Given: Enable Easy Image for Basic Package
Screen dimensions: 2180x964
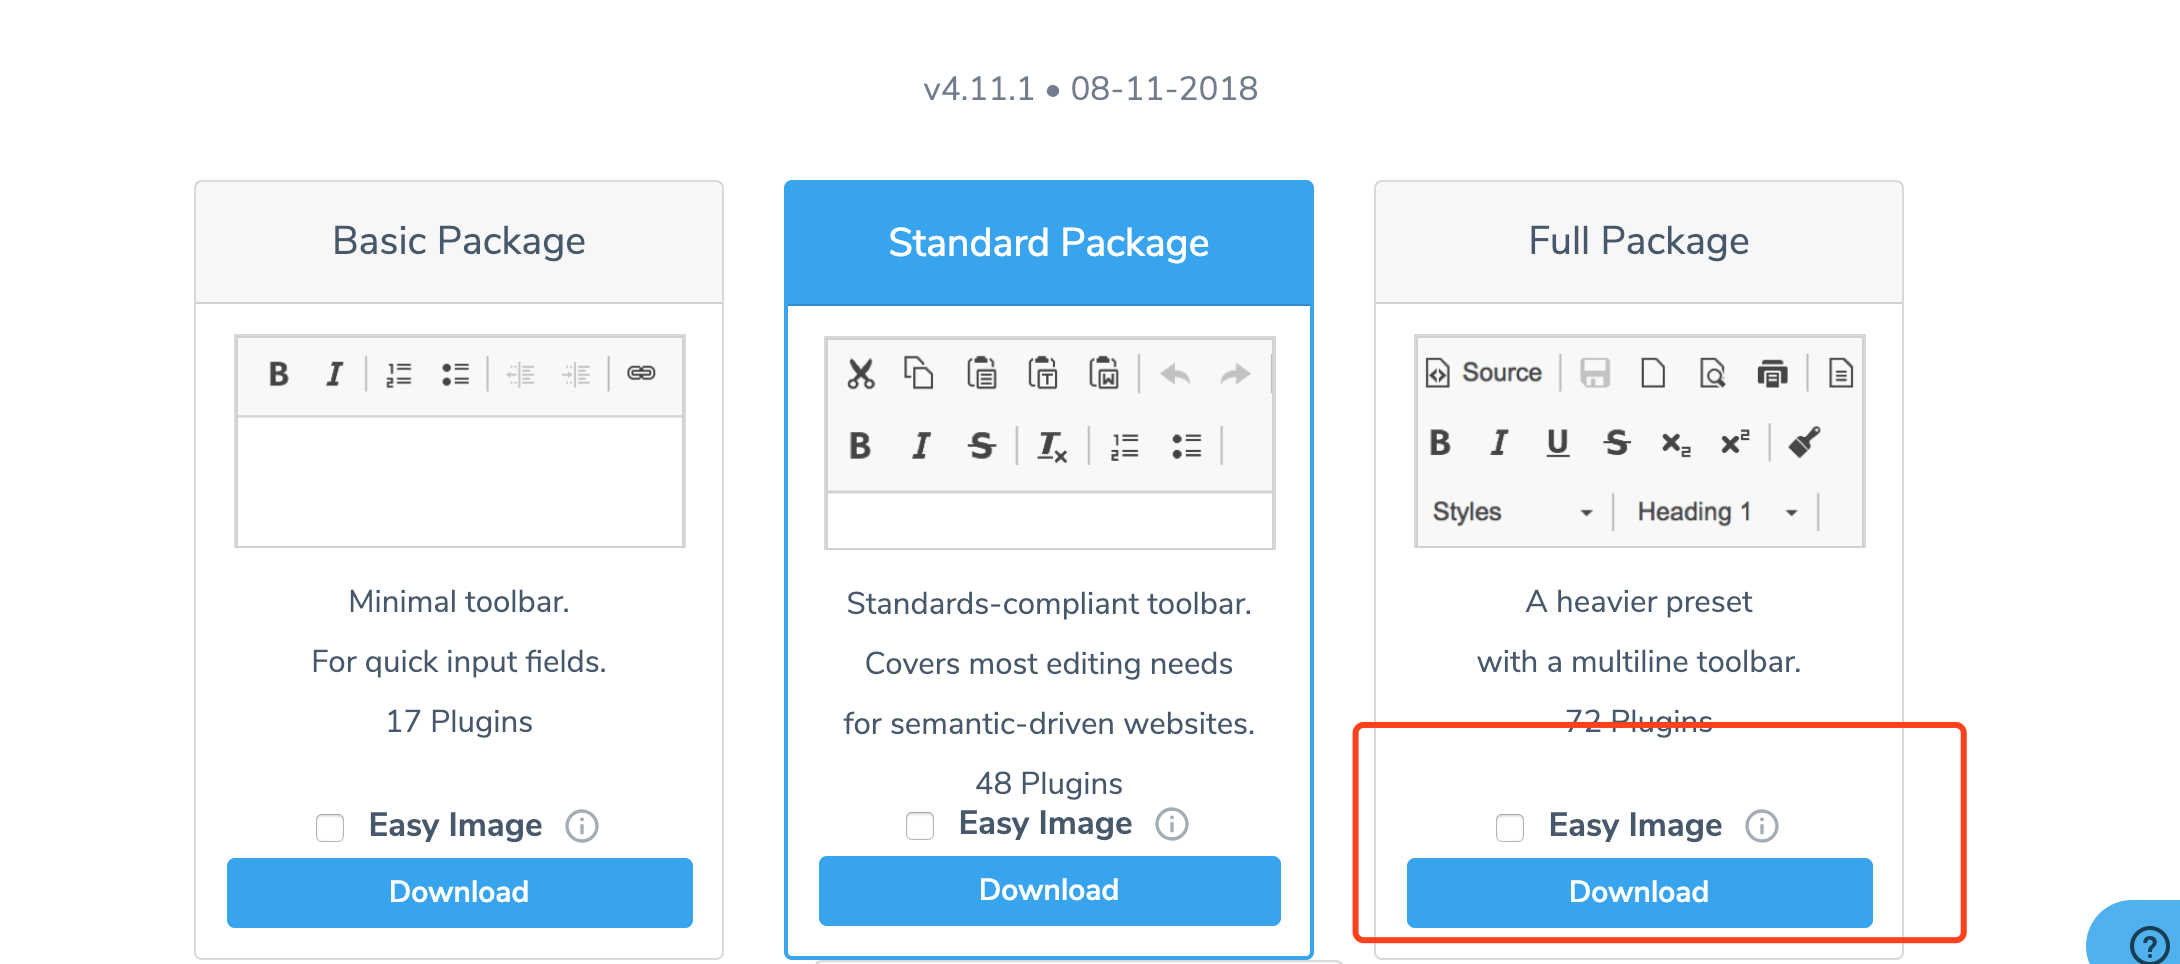Looking at the screenshot, I should point(330,827).
